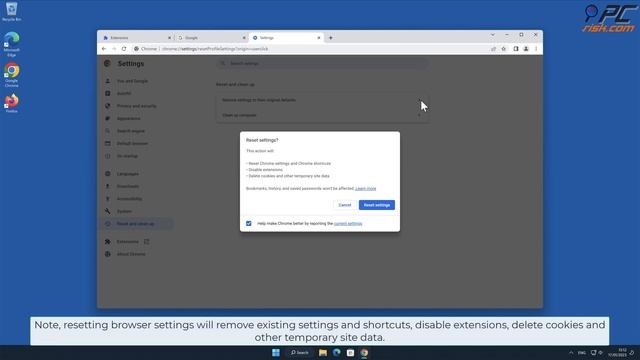
Task: Close the Settings tab
Action: click(x=319, y=38)
